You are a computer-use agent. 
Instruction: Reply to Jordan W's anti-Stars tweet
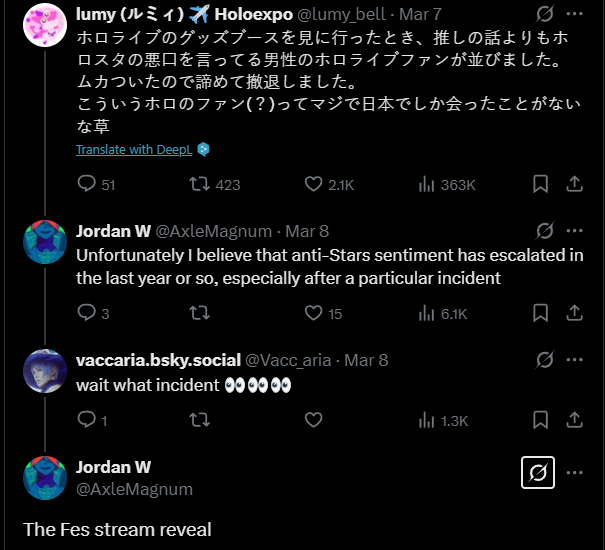click(x=86, y=313)
